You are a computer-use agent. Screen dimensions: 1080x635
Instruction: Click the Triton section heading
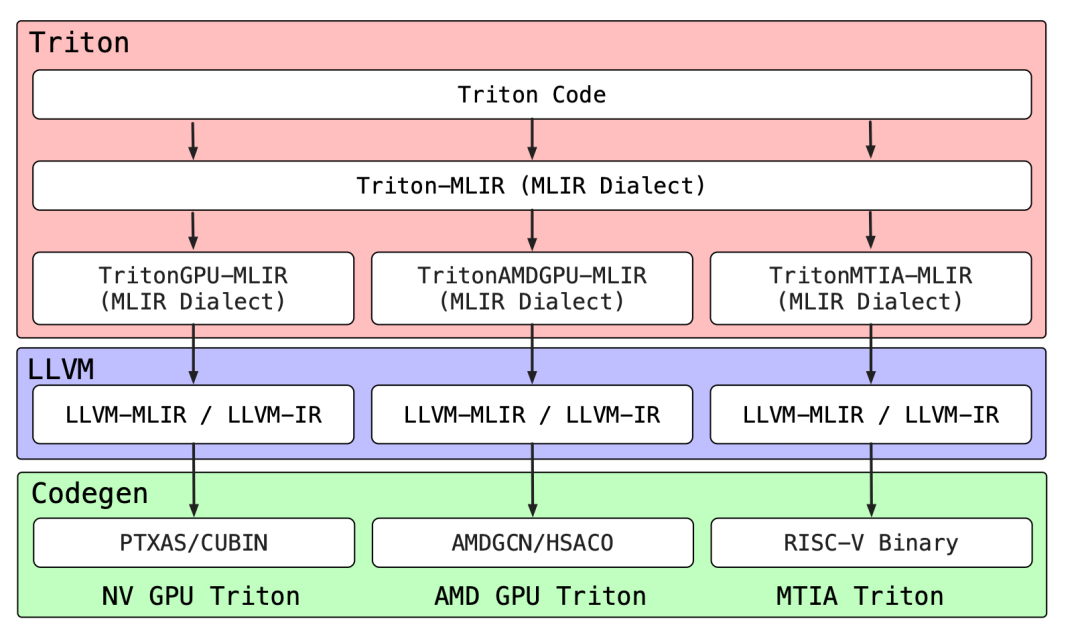[x=79, y=43]
